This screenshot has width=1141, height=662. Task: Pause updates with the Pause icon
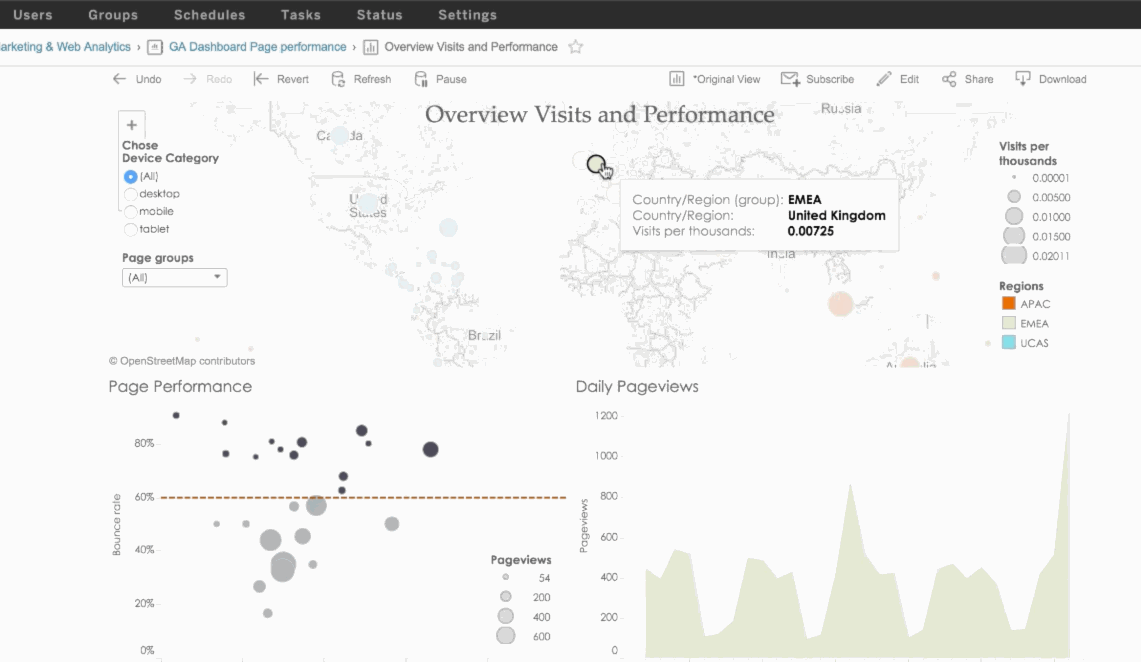[x=421, y=79]
